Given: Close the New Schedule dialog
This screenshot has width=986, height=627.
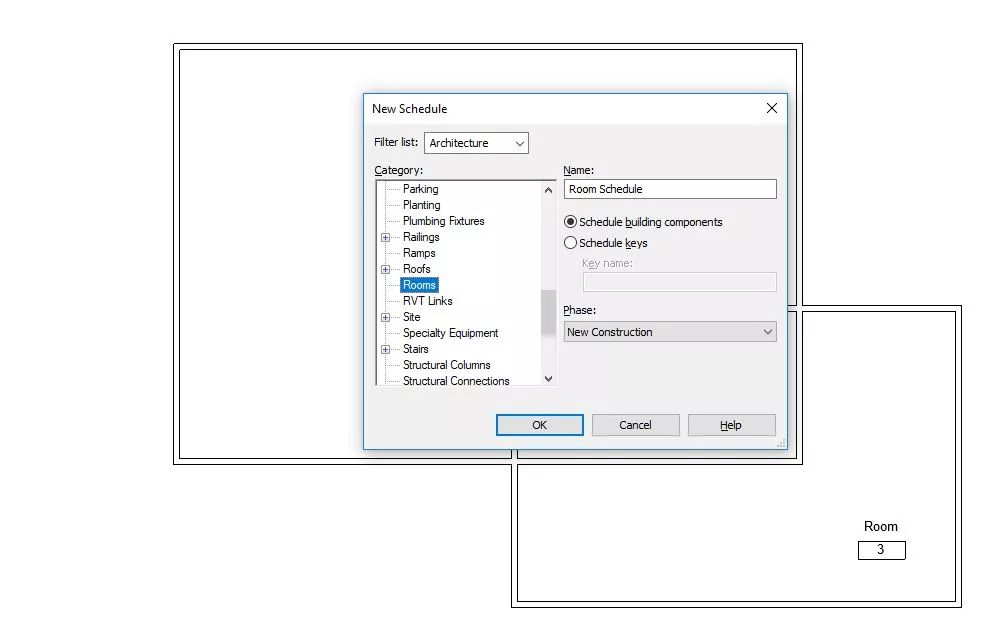Looking at the screenshot, I should (x=772, y=108).
